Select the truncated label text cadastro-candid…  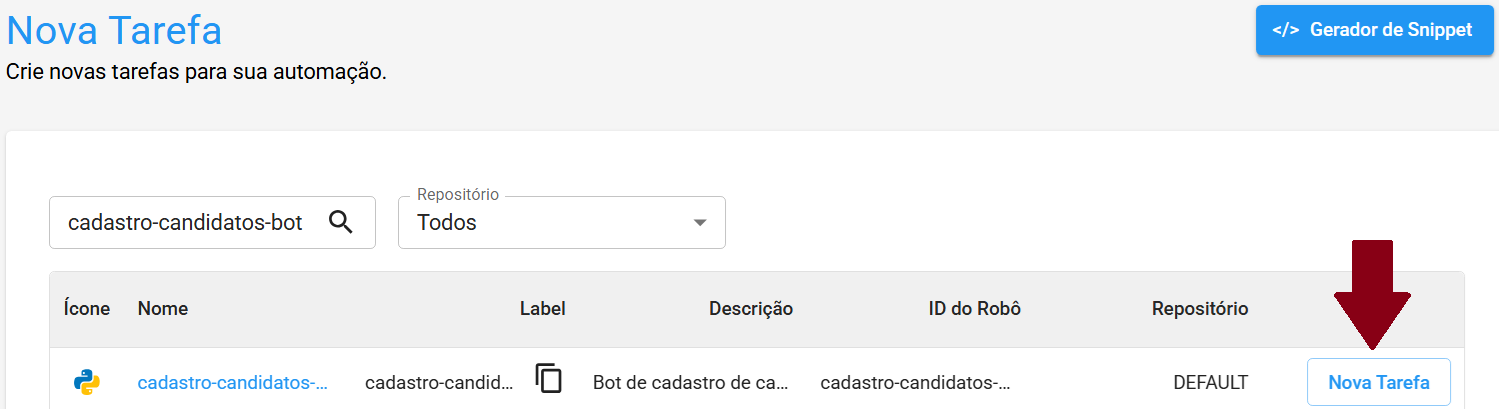coord(440,382)
